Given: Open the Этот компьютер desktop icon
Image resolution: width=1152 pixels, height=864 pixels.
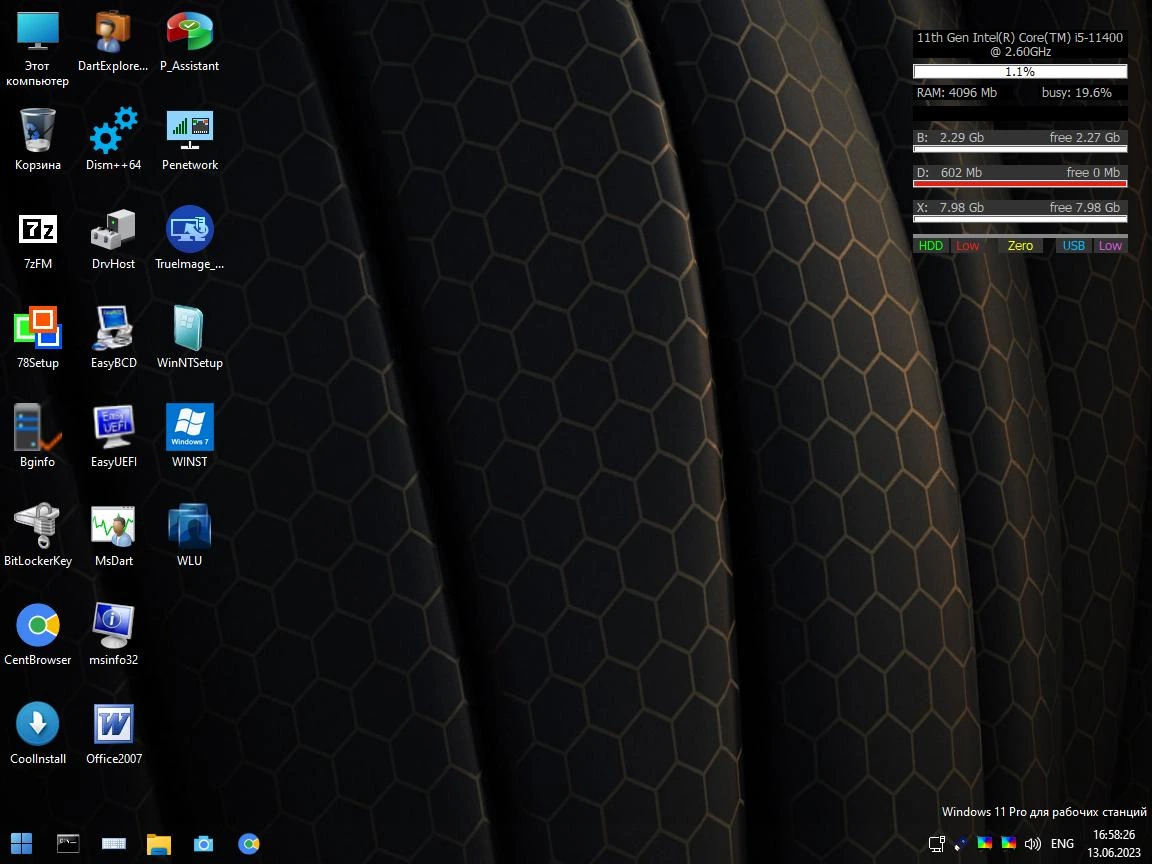Looking at the screenshot, I should click(37, 48).
